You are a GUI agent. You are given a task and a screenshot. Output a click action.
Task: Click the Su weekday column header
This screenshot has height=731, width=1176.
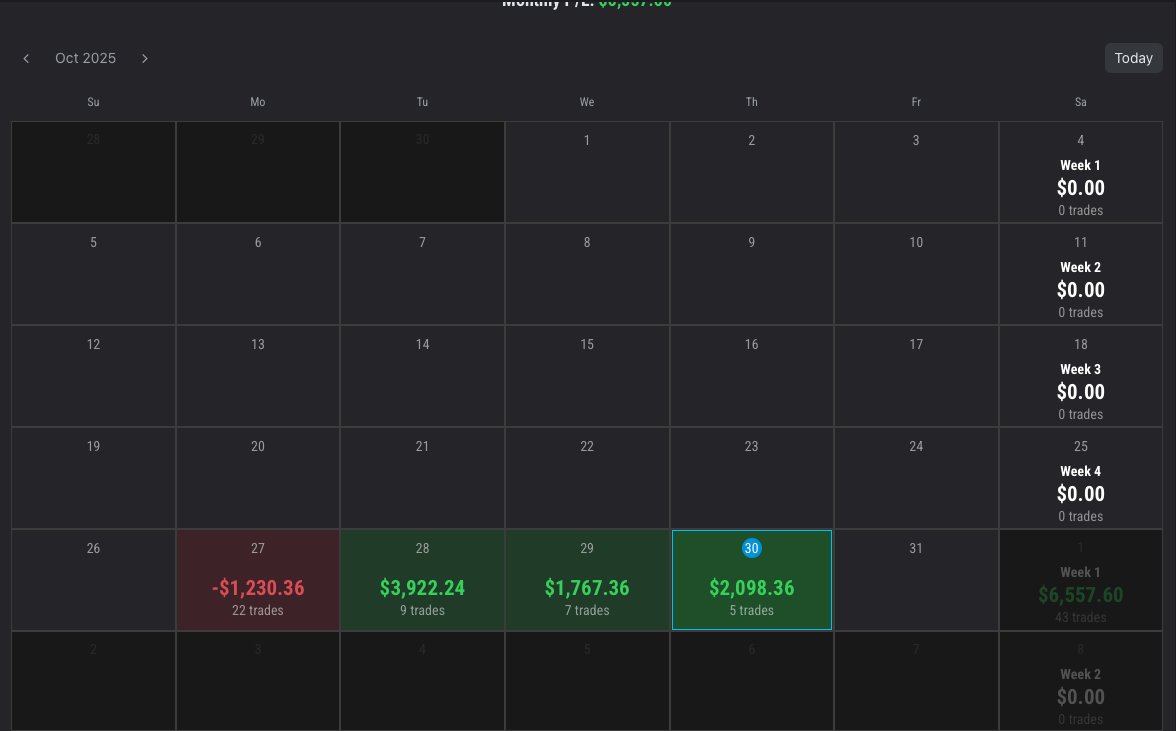93,101
